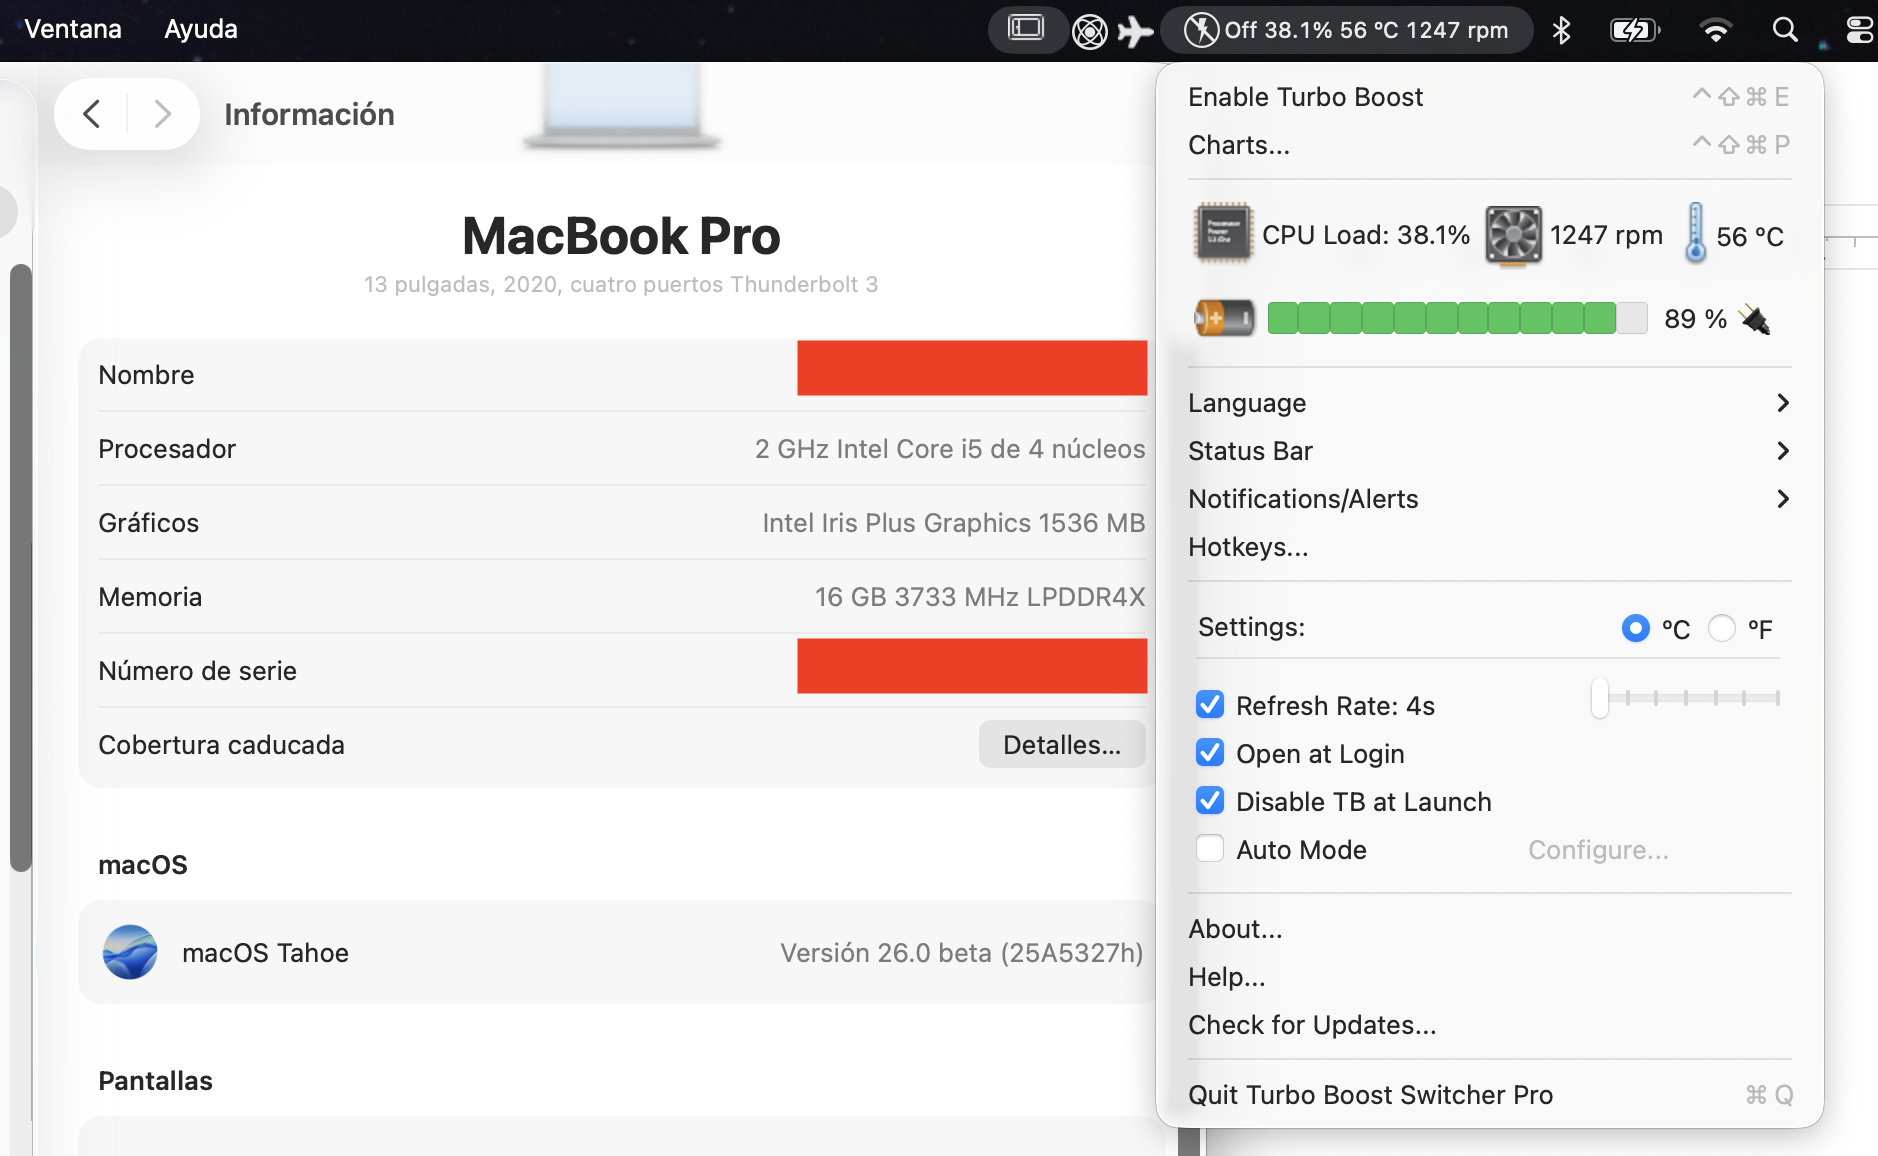Screen dimensions: 1878x1156
Task: Quit Turbo Boost Switcher Pro
Action: [x=1489, y=1095]
